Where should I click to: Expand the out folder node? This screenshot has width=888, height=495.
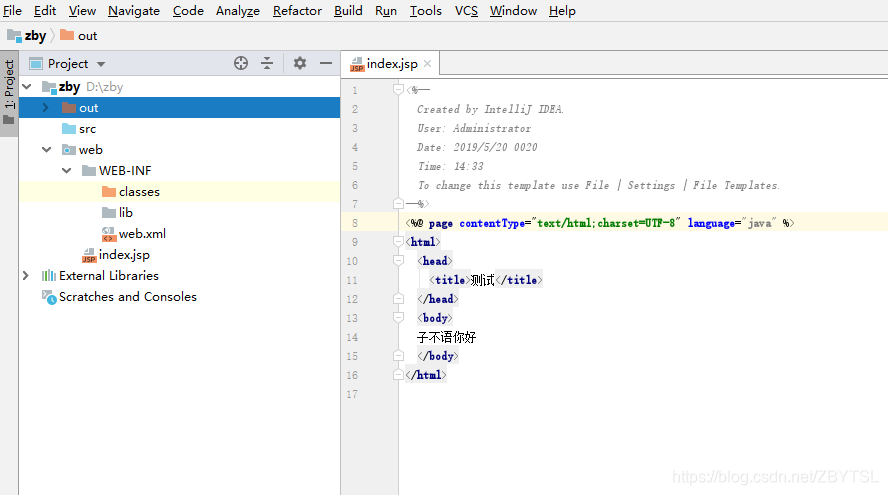46,108
